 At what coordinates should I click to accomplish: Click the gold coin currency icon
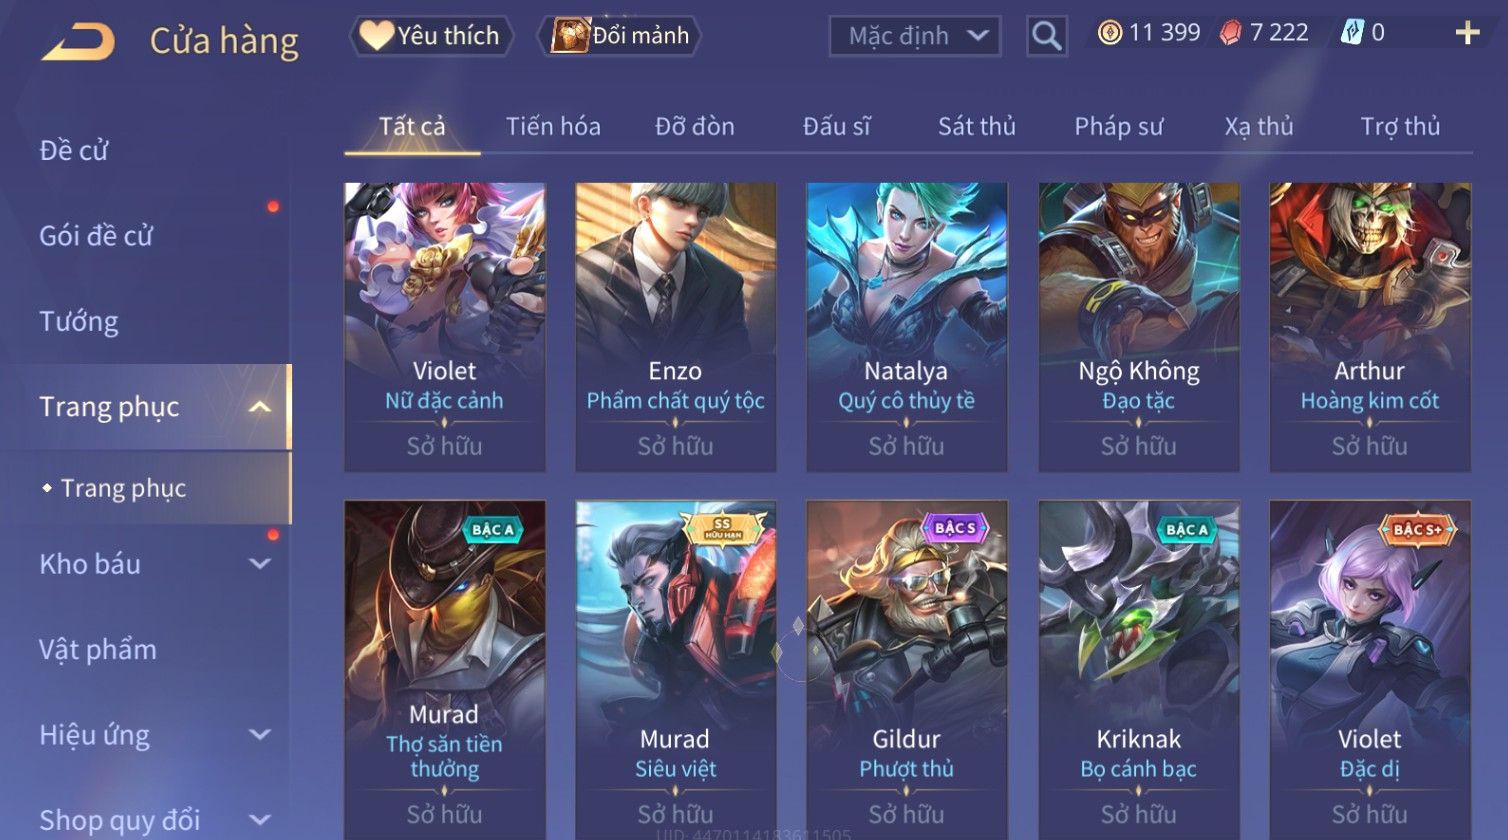1110,33
